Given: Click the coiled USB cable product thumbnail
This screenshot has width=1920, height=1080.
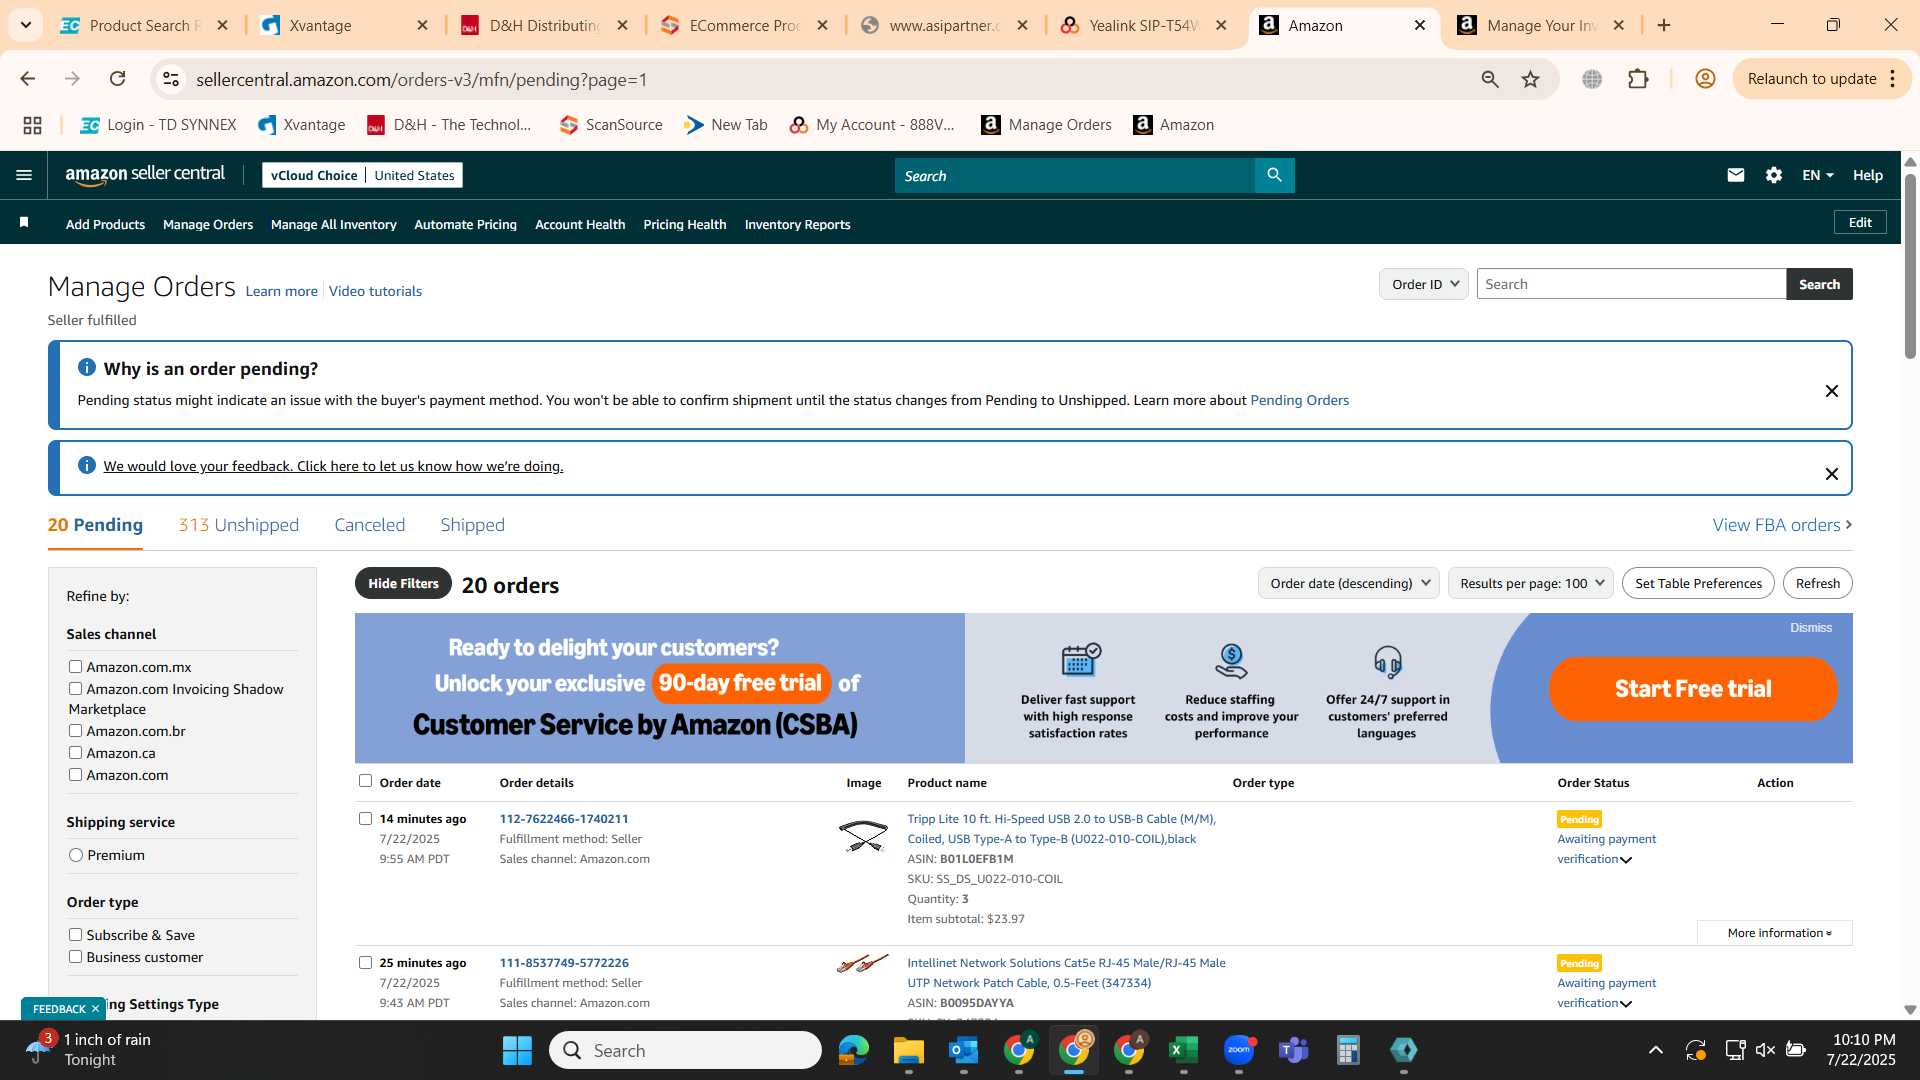Looking at the screenshot, I should (x=863, y=835).
